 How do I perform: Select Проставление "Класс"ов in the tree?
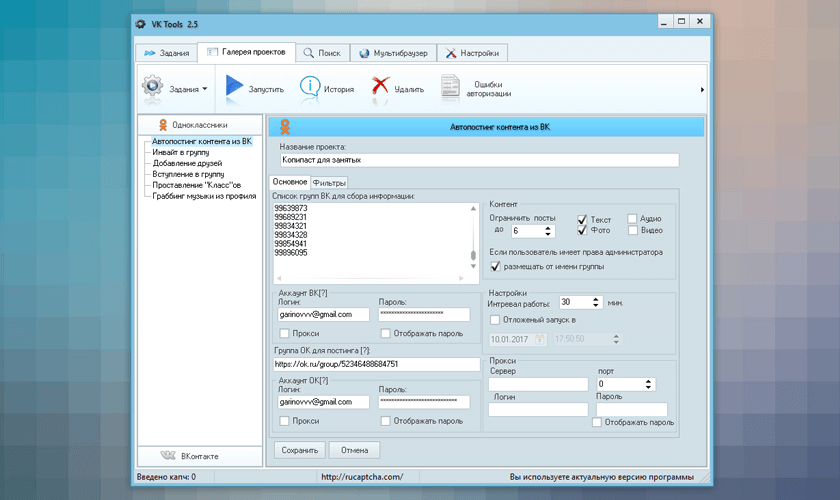[197, 185]
